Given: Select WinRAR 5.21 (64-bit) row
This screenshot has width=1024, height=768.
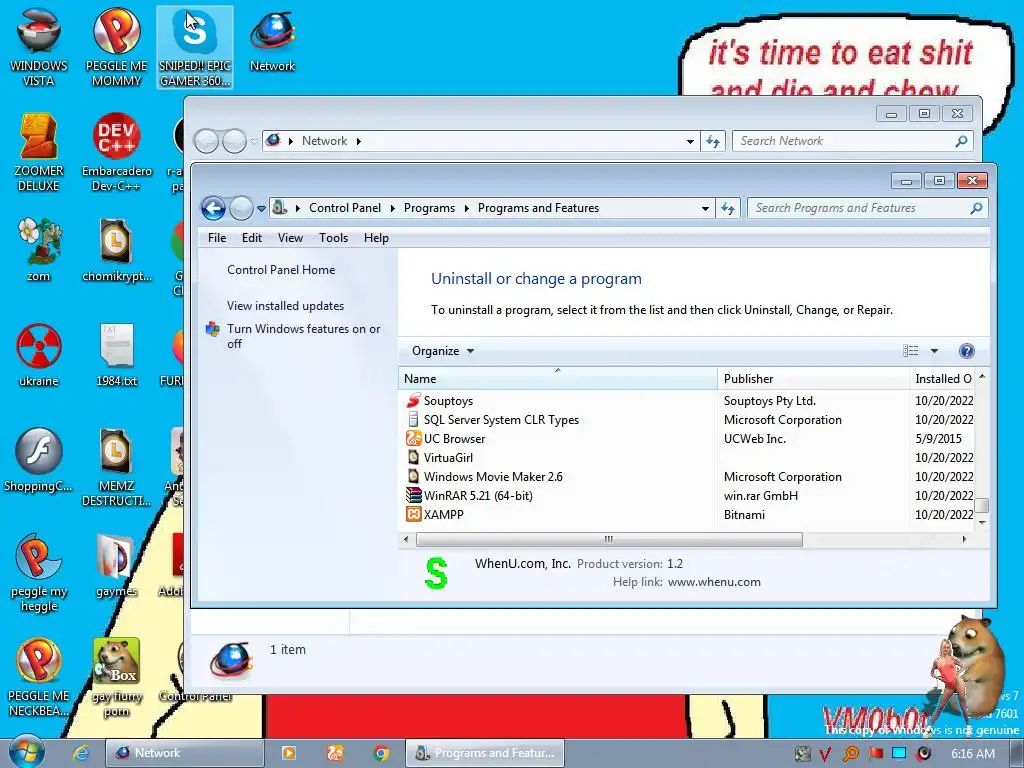Looking at the screenshot, I should (x=688, y=495).
